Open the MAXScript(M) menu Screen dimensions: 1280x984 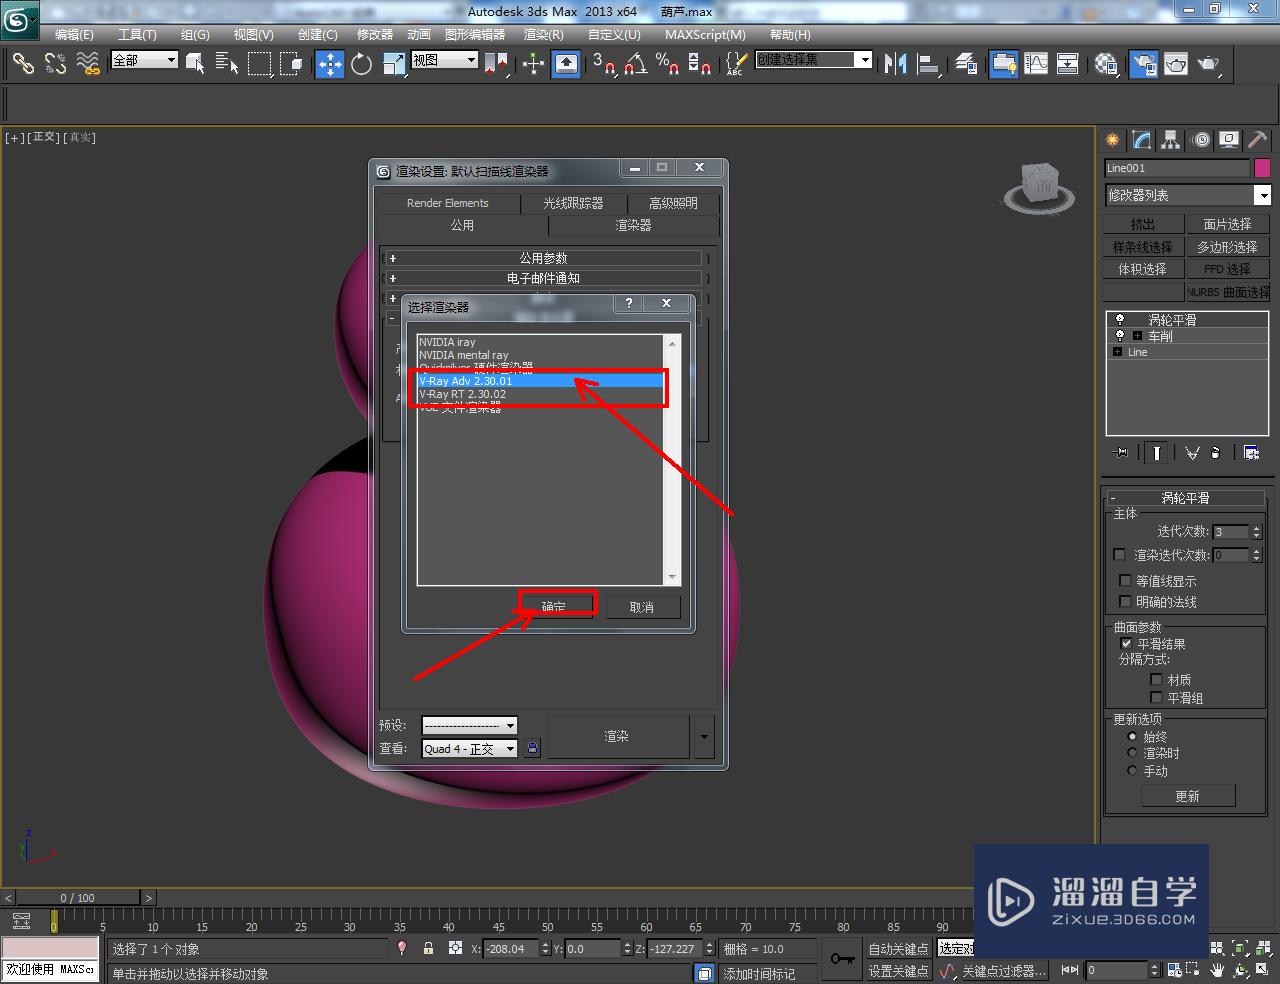[x=705, y=34]
